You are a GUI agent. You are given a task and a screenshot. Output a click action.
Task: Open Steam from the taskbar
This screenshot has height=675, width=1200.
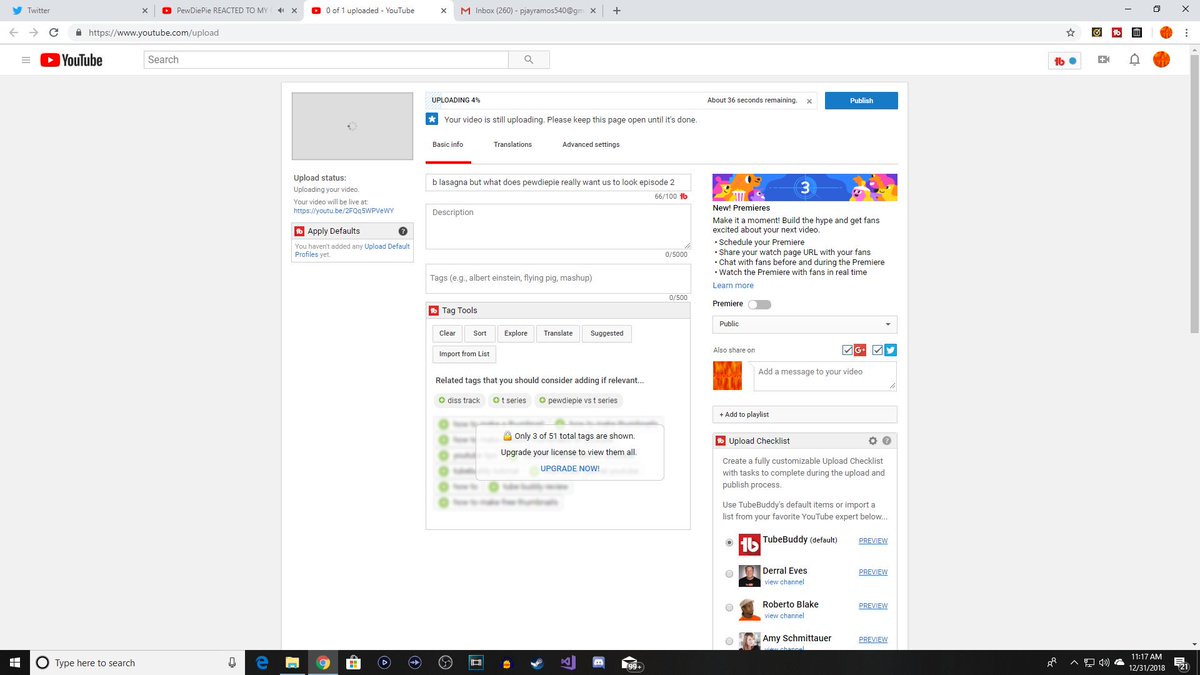pyautogui.click(x=536, y=662)
